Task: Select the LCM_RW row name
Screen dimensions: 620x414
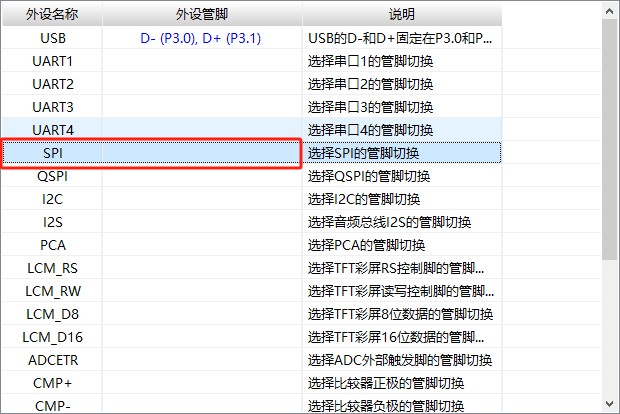Action: click(53, 291)
